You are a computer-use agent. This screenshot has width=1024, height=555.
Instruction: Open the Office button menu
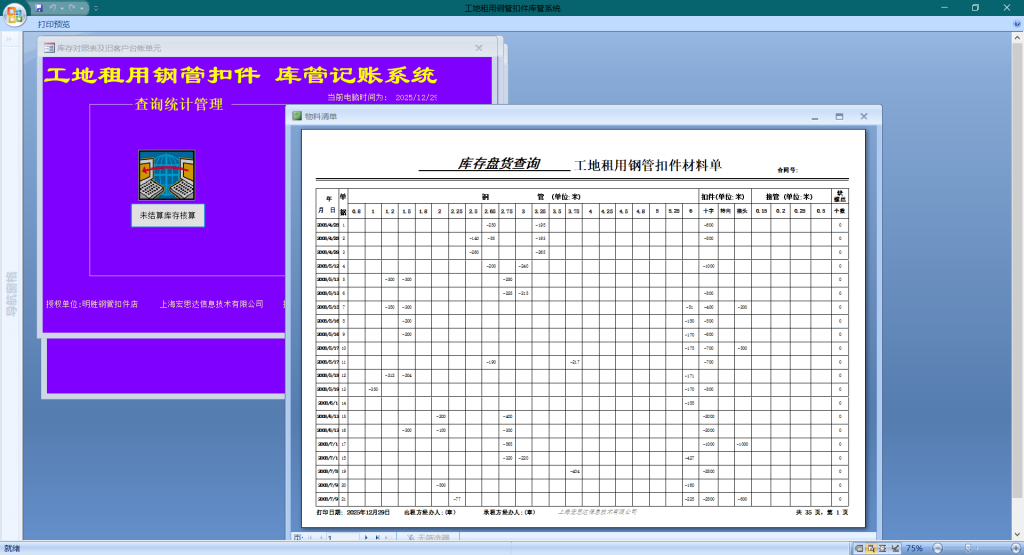(15, 14)
